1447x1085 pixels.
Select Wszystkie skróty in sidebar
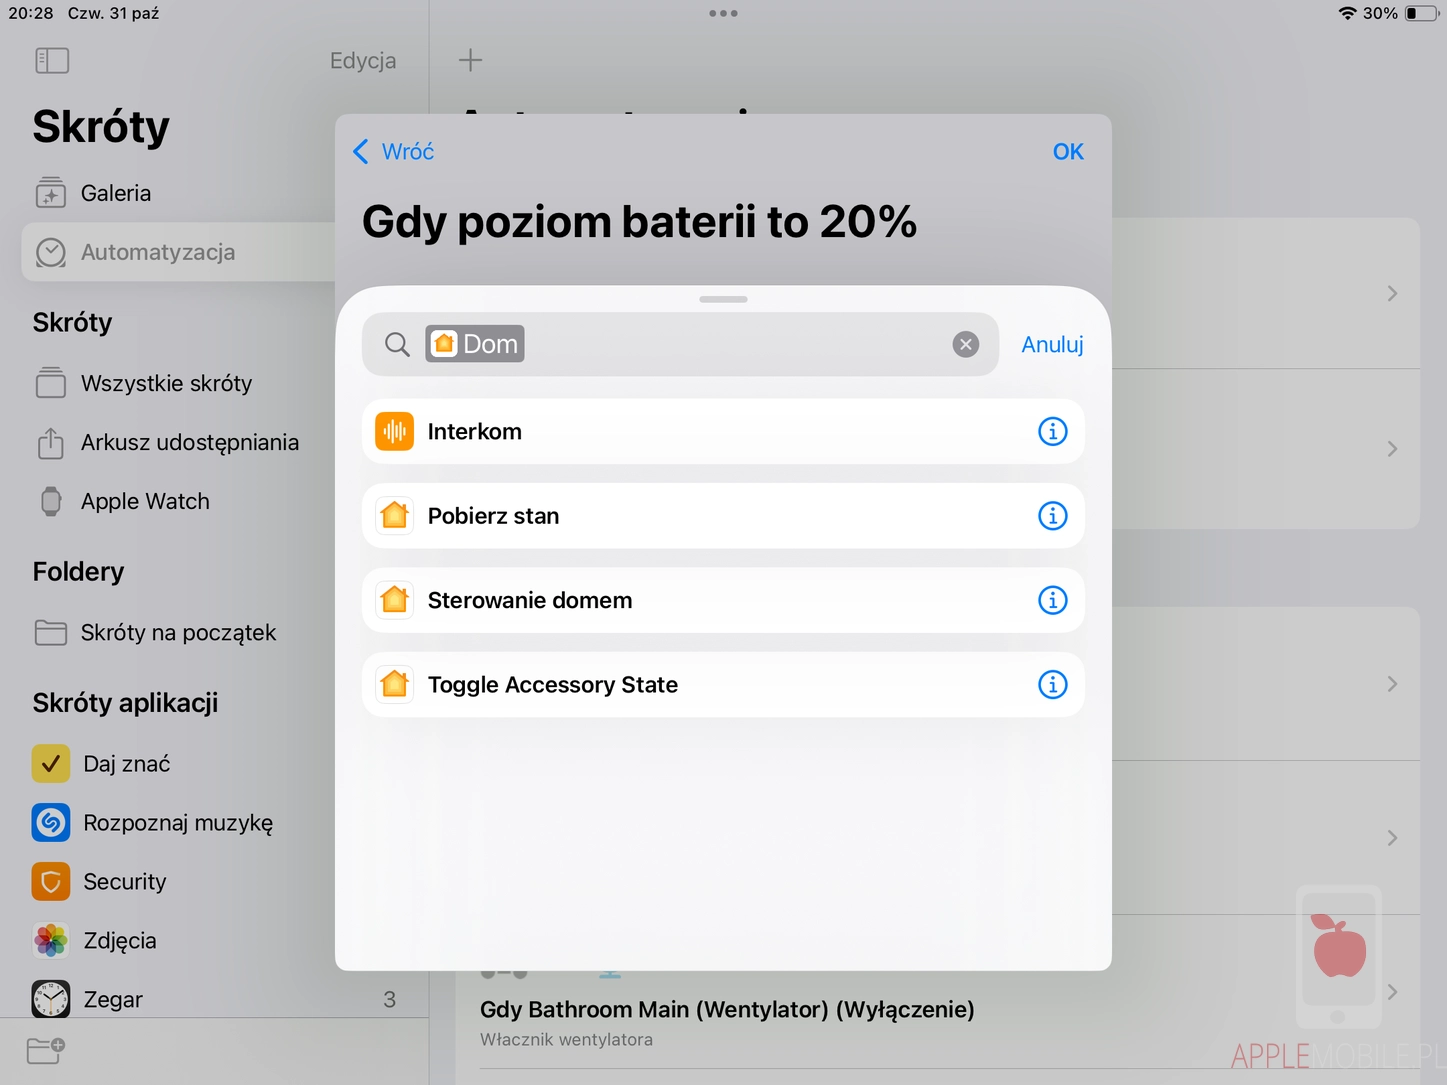(x=166, y=384)
